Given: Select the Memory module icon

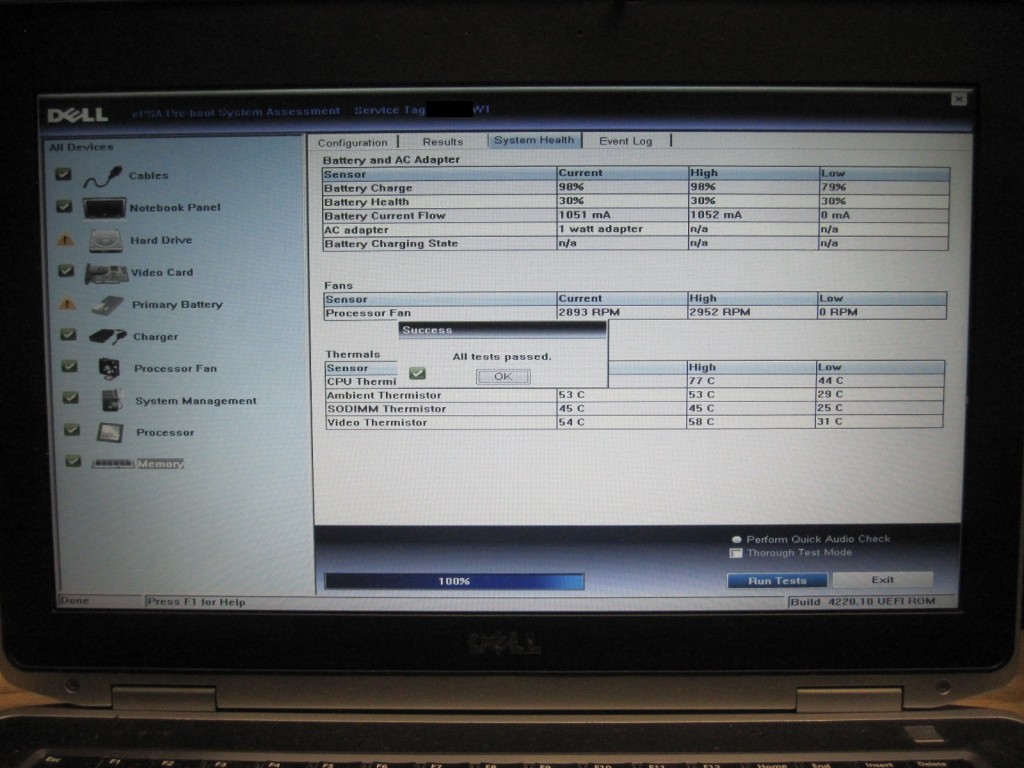Looking at the screenshot, I should coord(113,464).
